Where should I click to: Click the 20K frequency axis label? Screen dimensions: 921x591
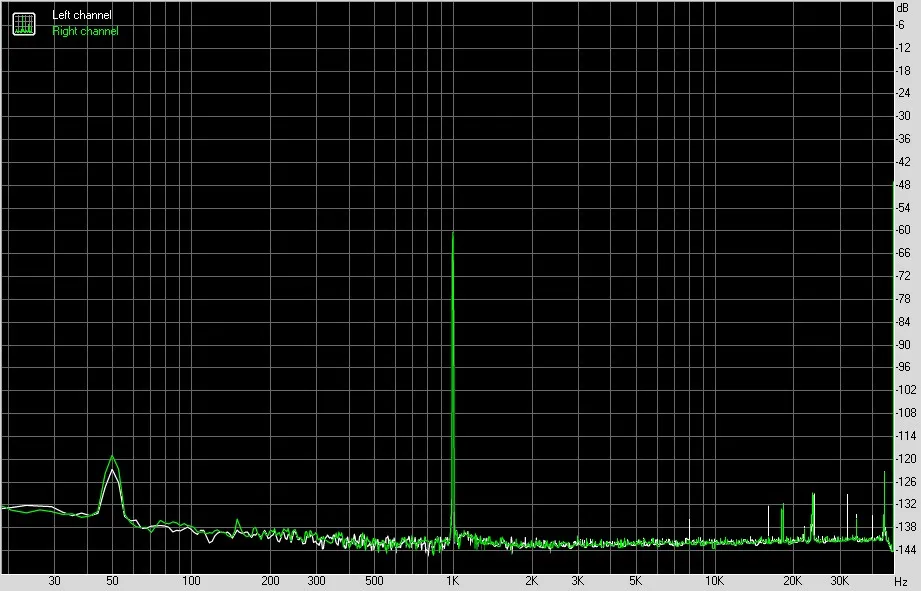pyautogui.click(x=793, y=581)
